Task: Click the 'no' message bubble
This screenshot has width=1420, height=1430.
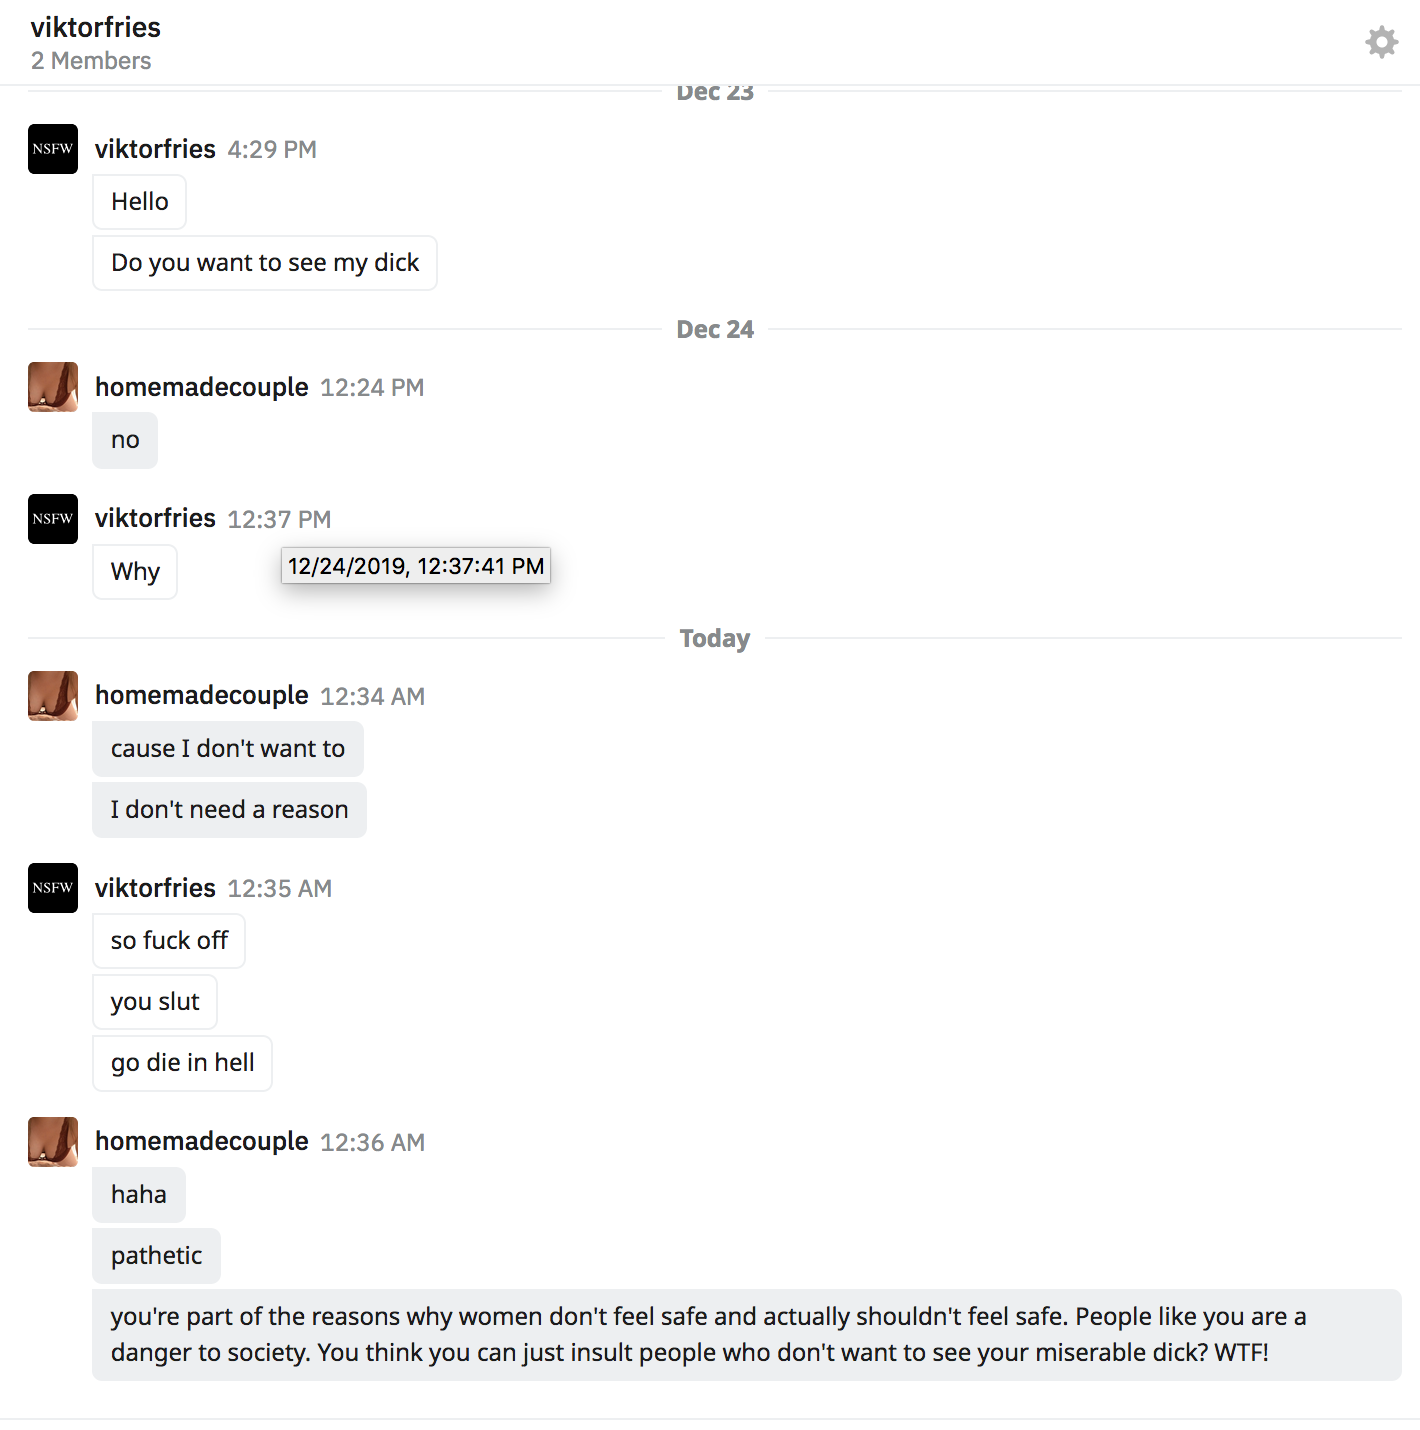Action: point(124,440)
